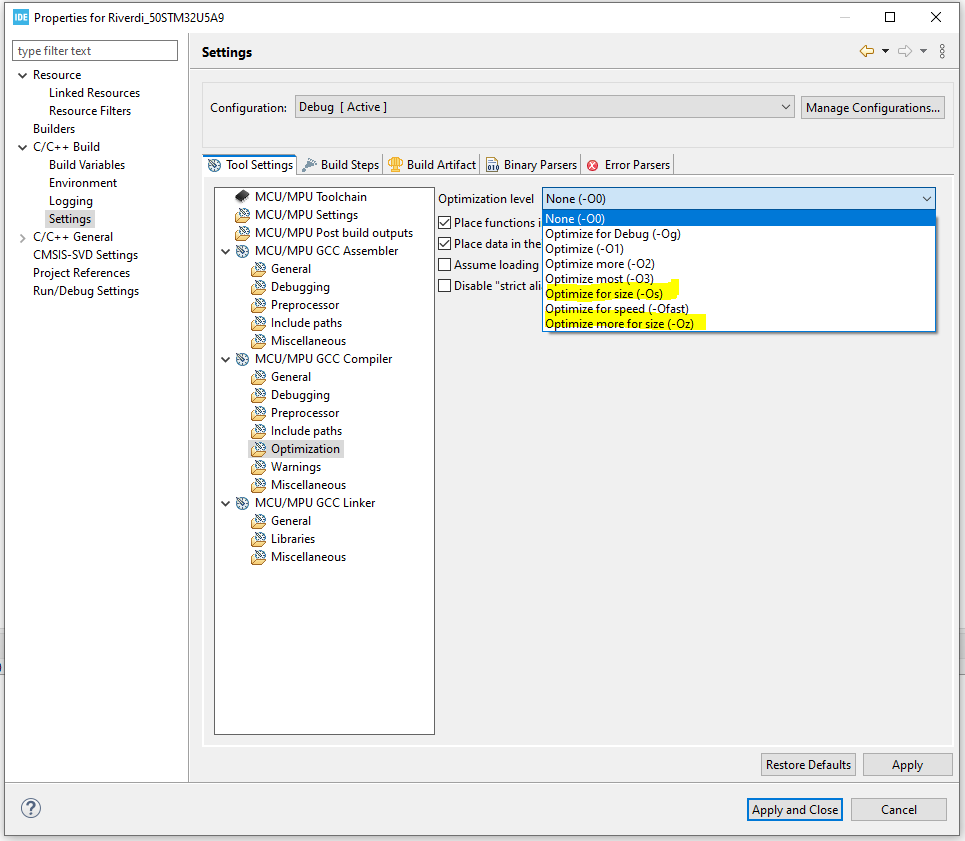Click the Tool Settings tab icon
Viewport: 965px width, 841px height.
click(214, 165)
